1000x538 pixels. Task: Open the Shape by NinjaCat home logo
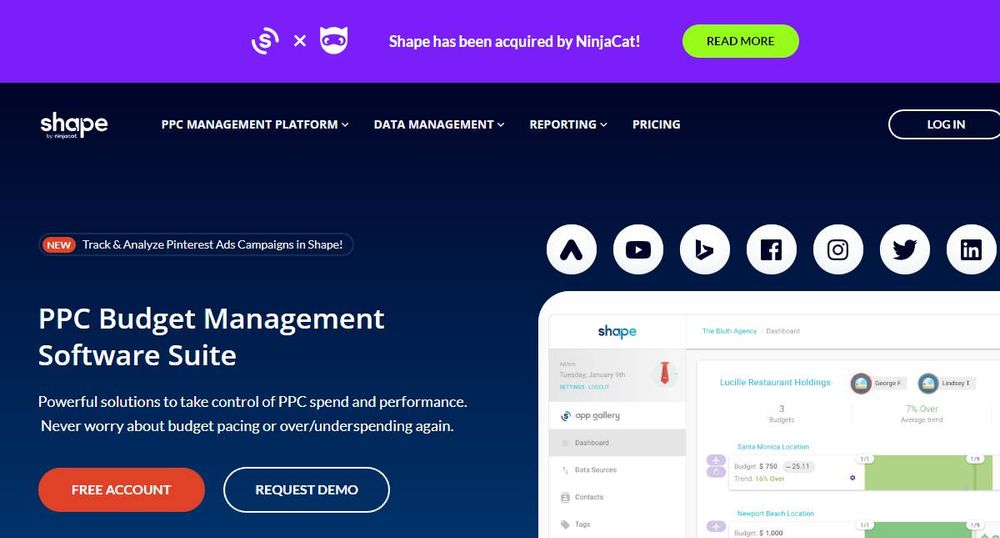74,125
